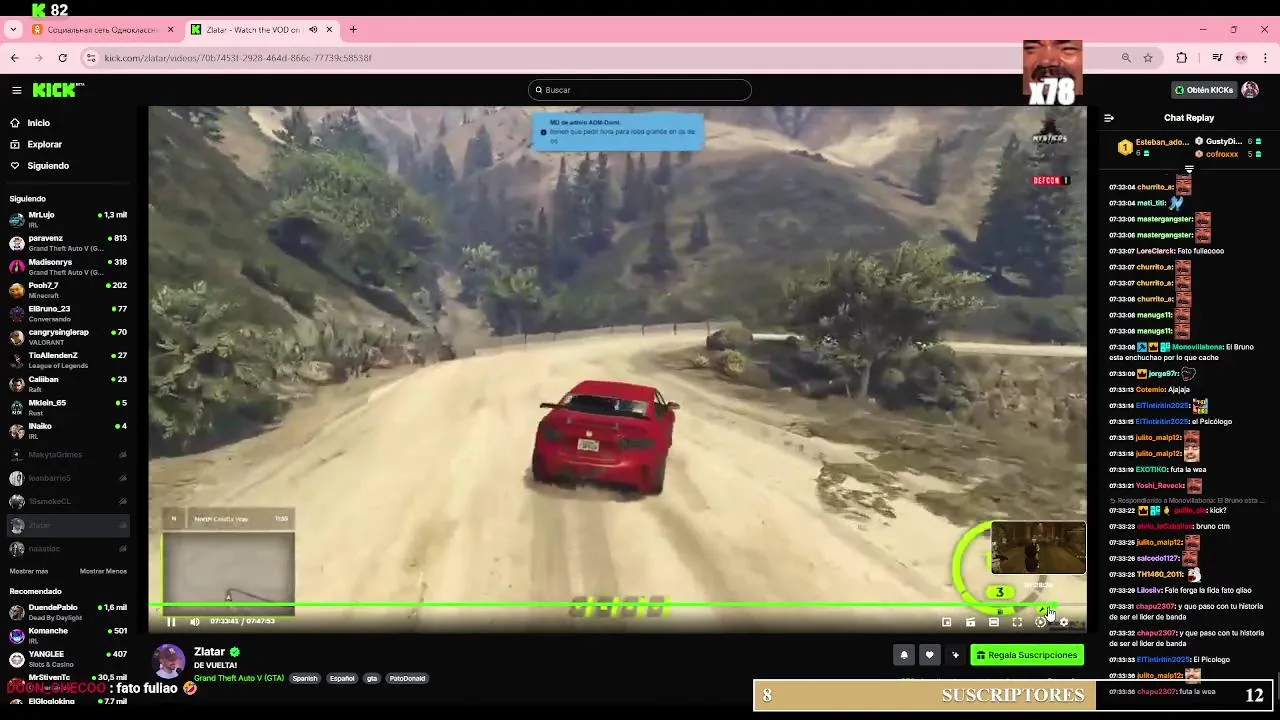Click Obtén KICKs button
1280x720 pixels.
click(1204, 90)
